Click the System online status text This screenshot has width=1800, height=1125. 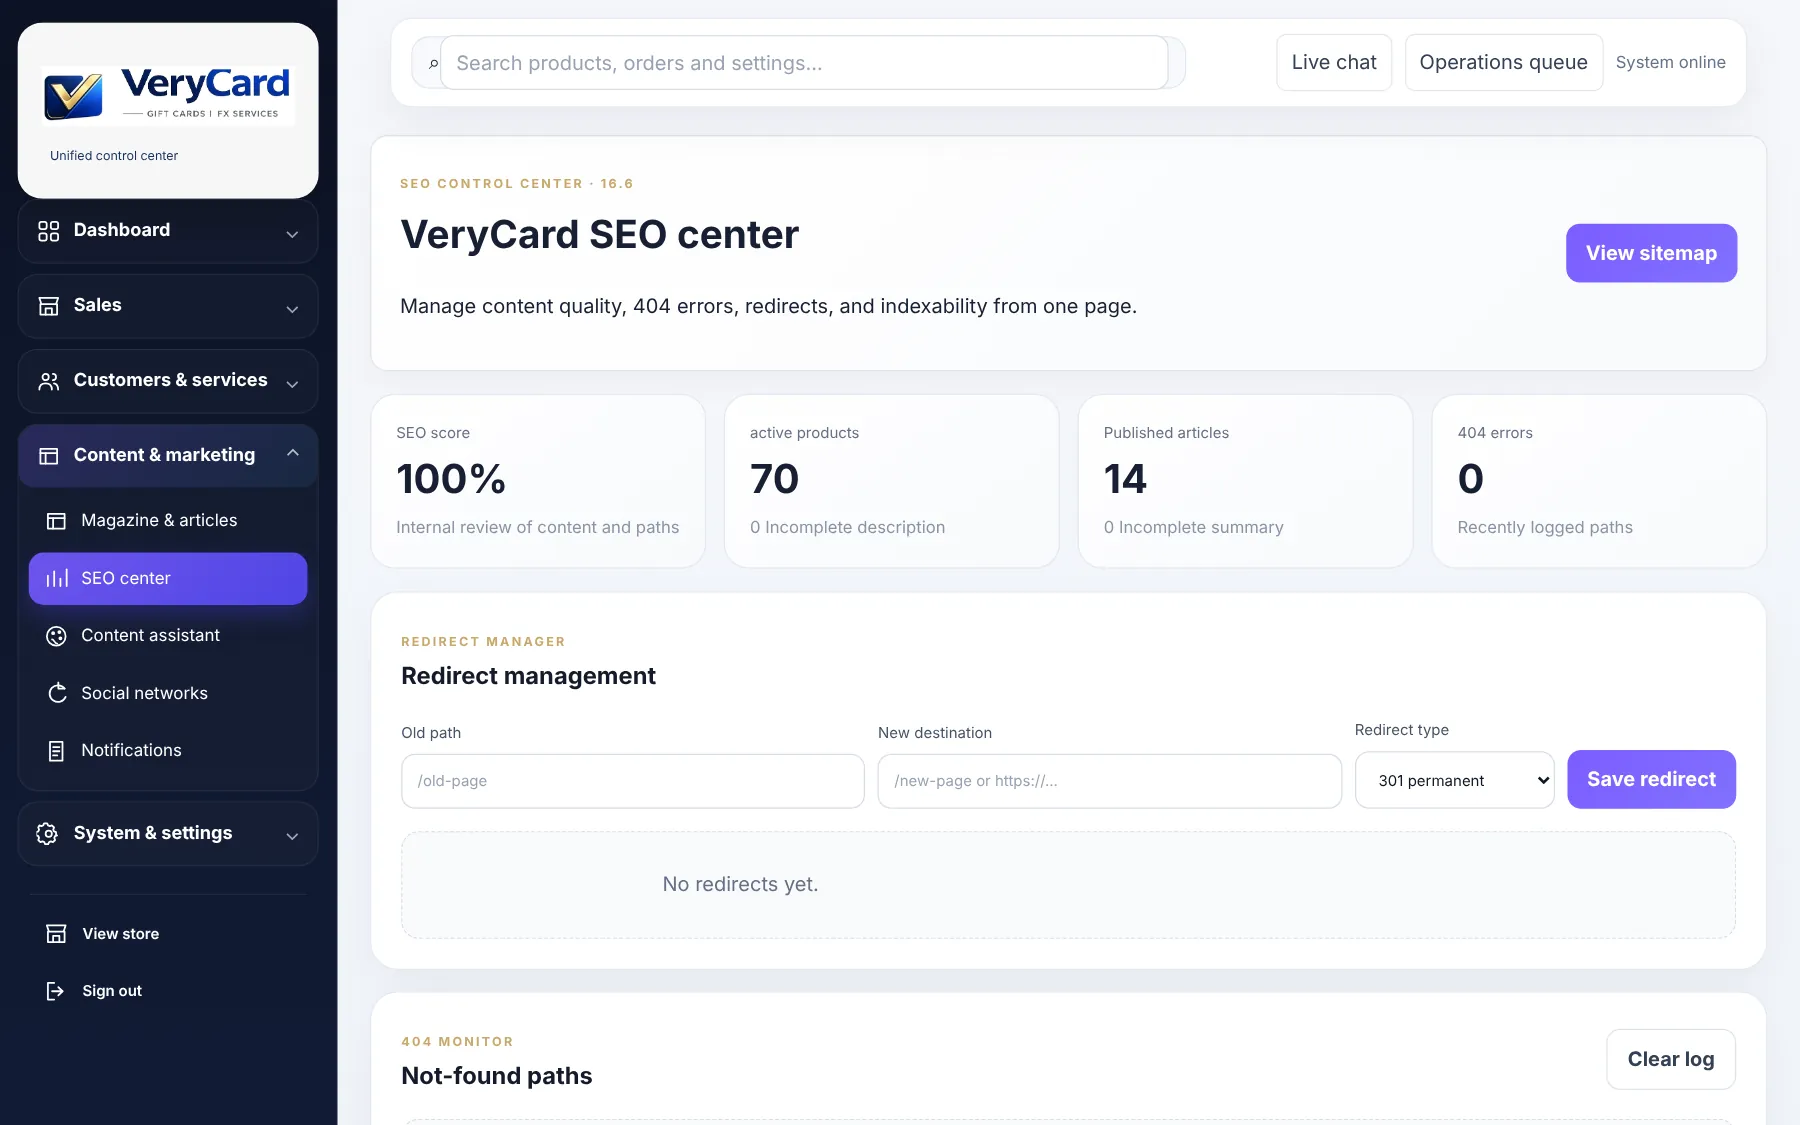[x=1670, y=62]
